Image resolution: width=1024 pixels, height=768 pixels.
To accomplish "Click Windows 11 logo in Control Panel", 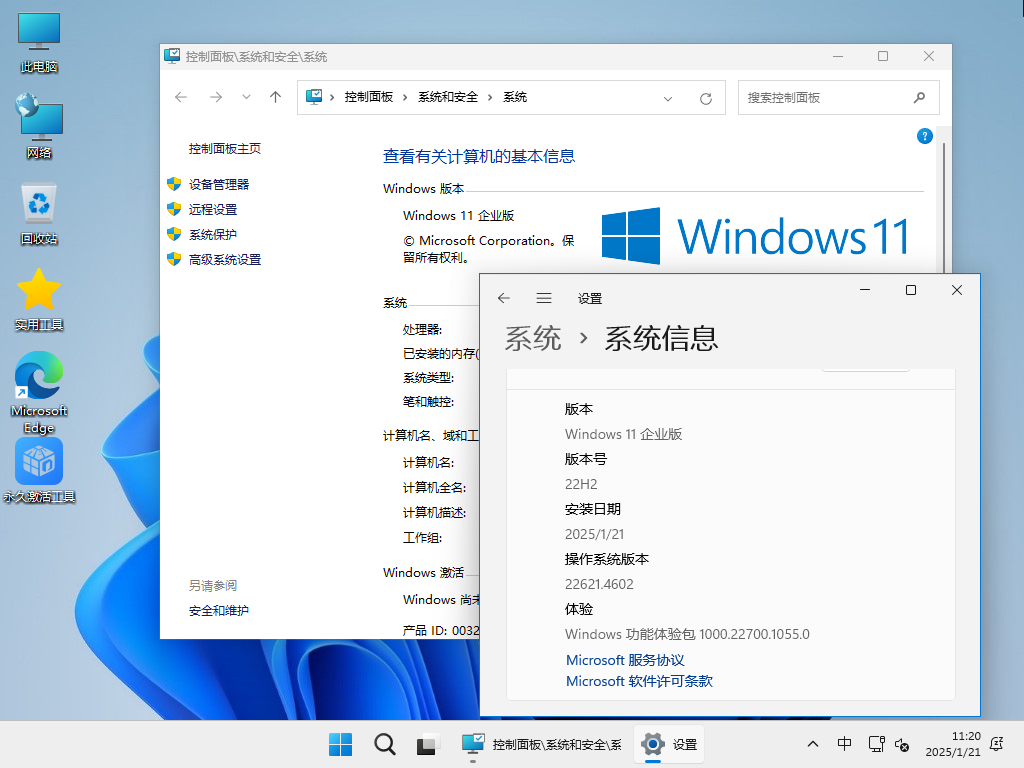I will pos(755,236).
